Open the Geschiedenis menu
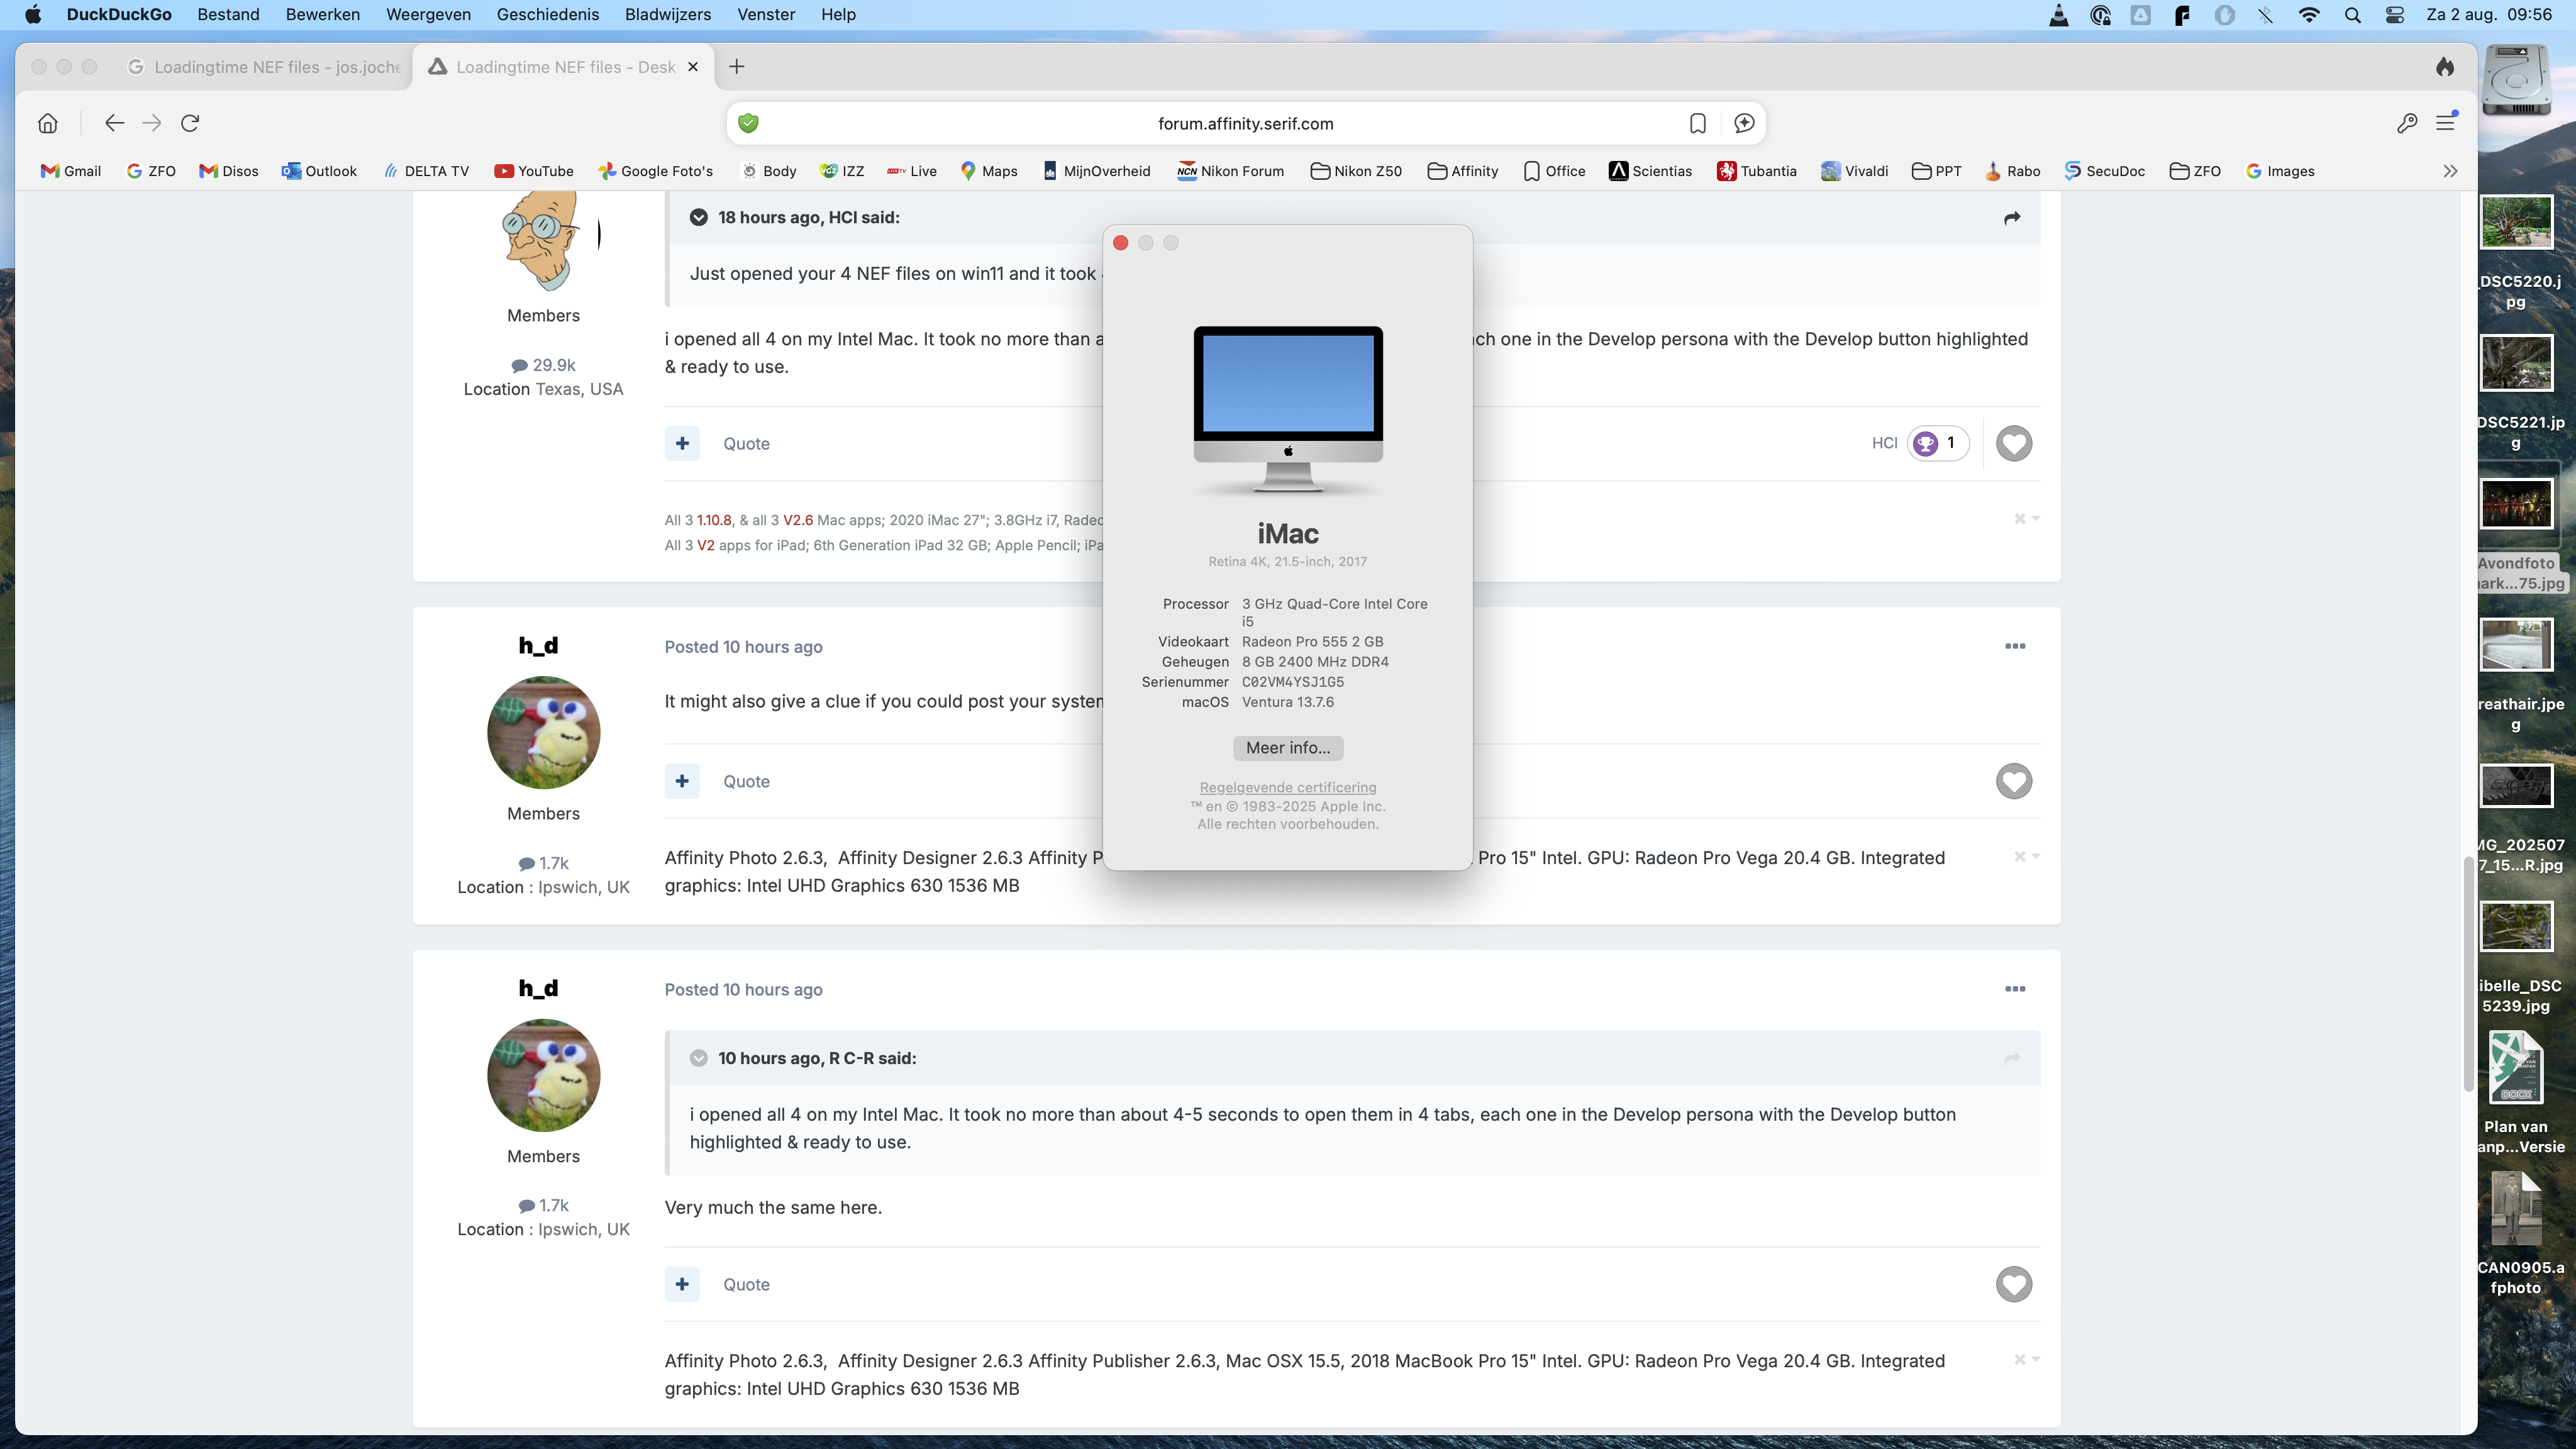 click(547, 14)
